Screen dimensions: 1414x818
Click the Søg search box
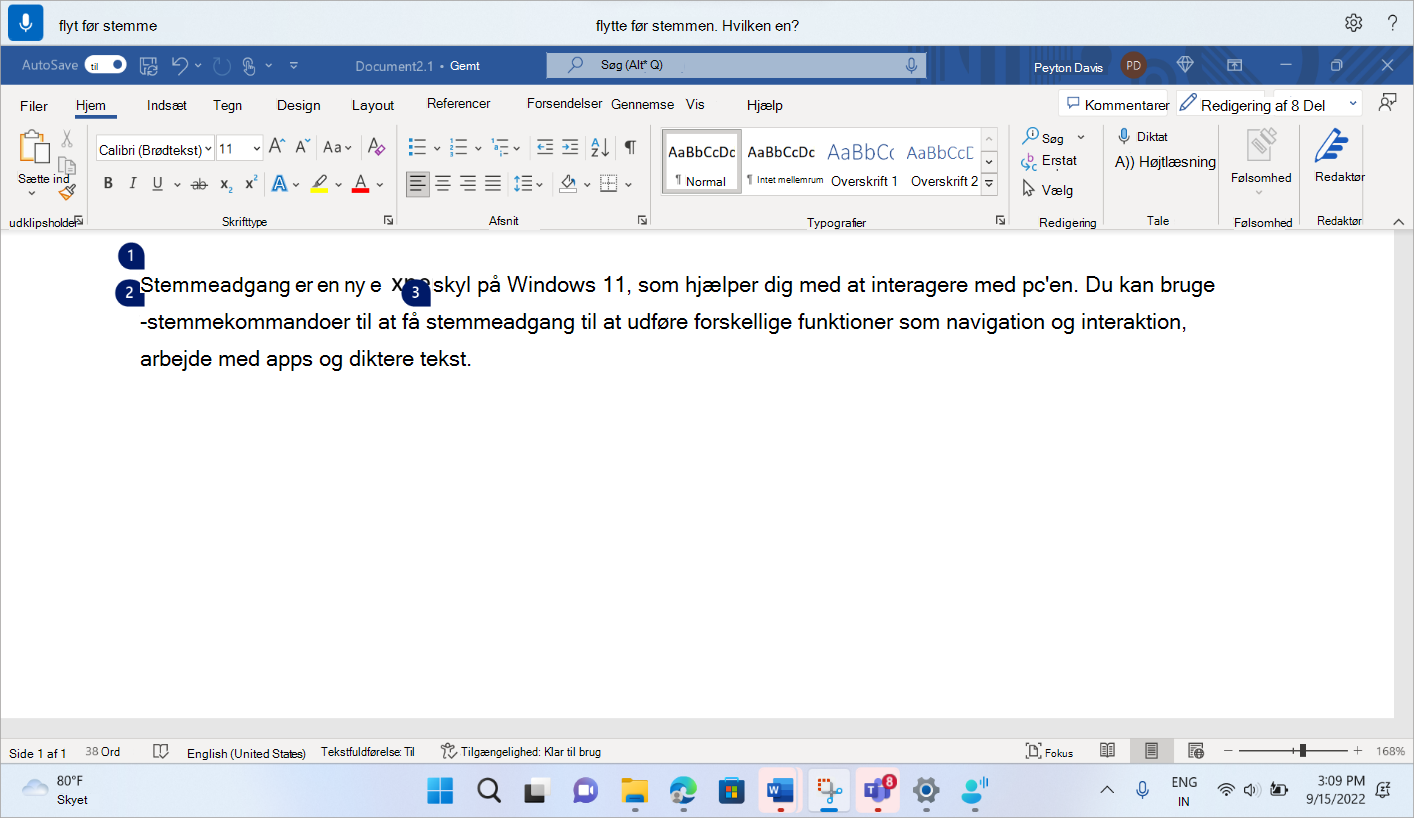click(x=736, y=65)
